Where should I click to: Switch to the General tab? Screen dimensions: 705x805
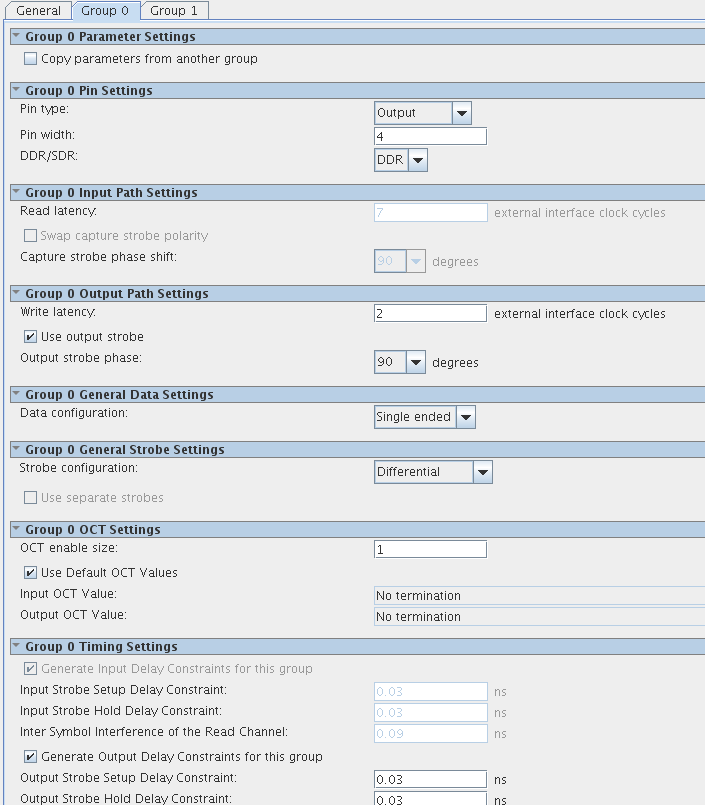point(39,11)
